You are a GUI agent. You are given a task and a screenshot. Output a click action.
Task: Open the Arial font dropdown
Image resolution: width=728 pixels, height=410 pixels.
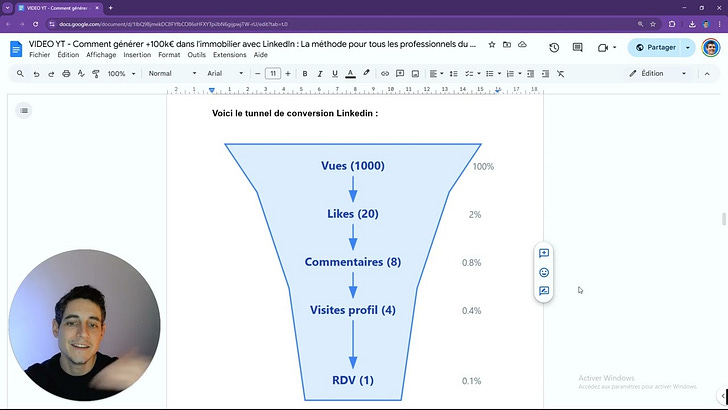(225, 73)
